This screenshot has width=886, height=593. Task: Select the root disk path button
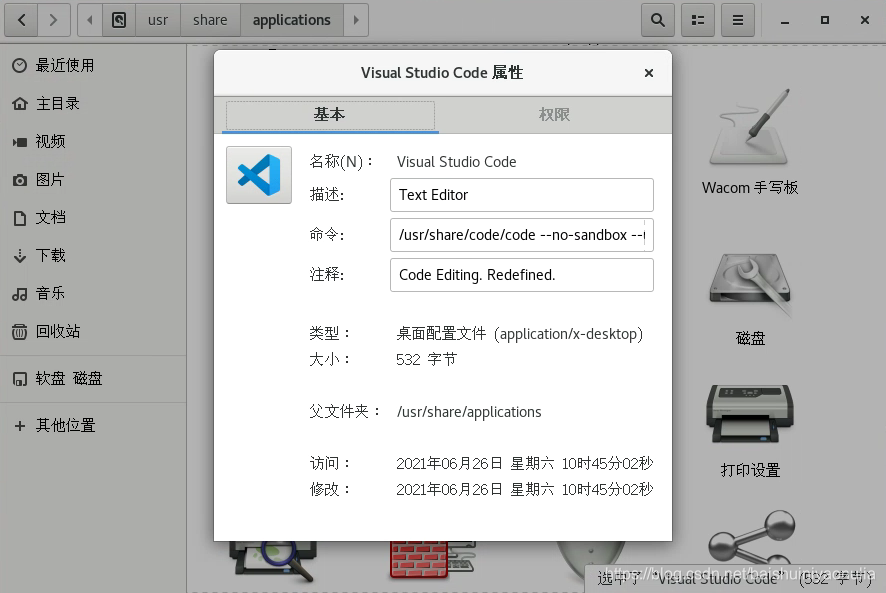tap(119, 20)
